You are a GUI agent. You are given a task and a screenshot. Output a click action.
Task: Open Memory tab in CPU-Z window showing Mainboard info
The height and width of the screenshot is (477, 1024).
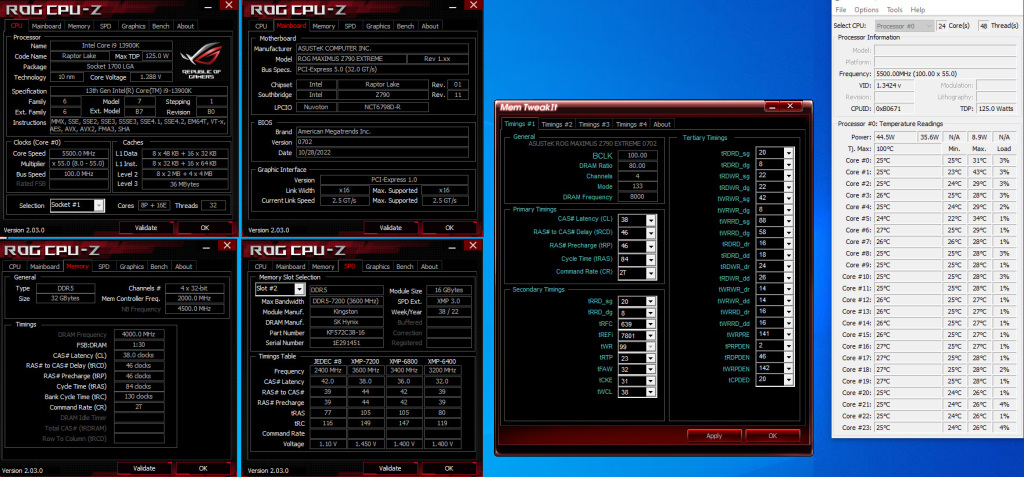pos(323,26)
